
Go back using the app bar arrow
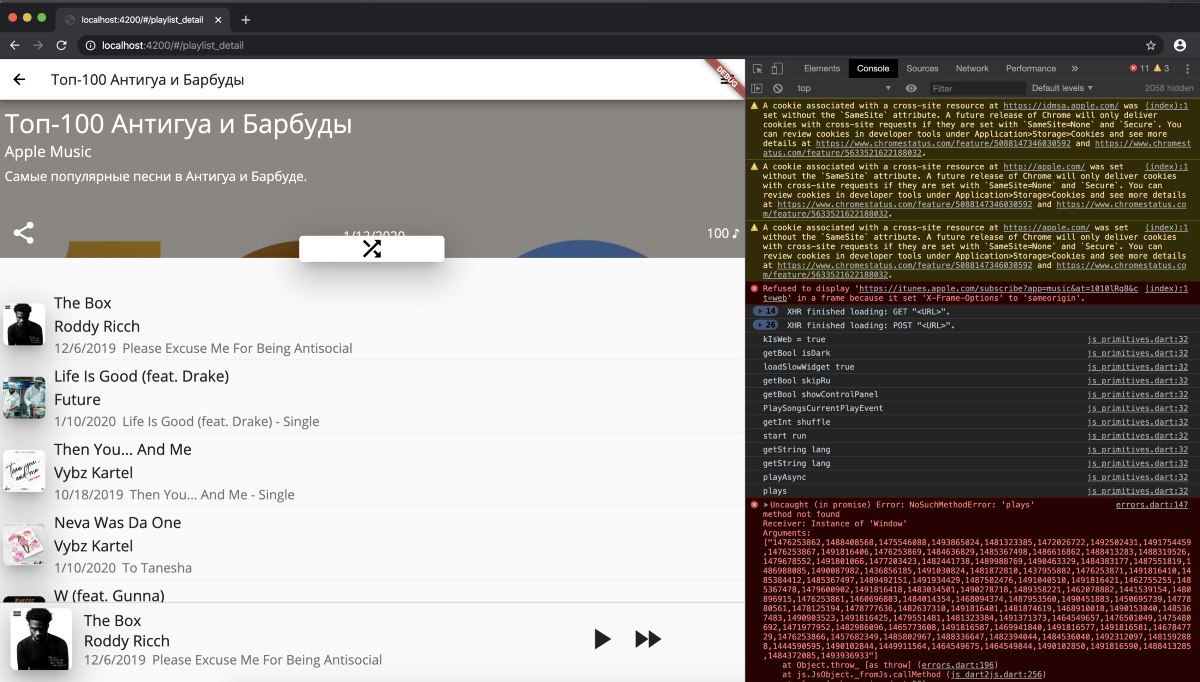[x=18, y=80]
